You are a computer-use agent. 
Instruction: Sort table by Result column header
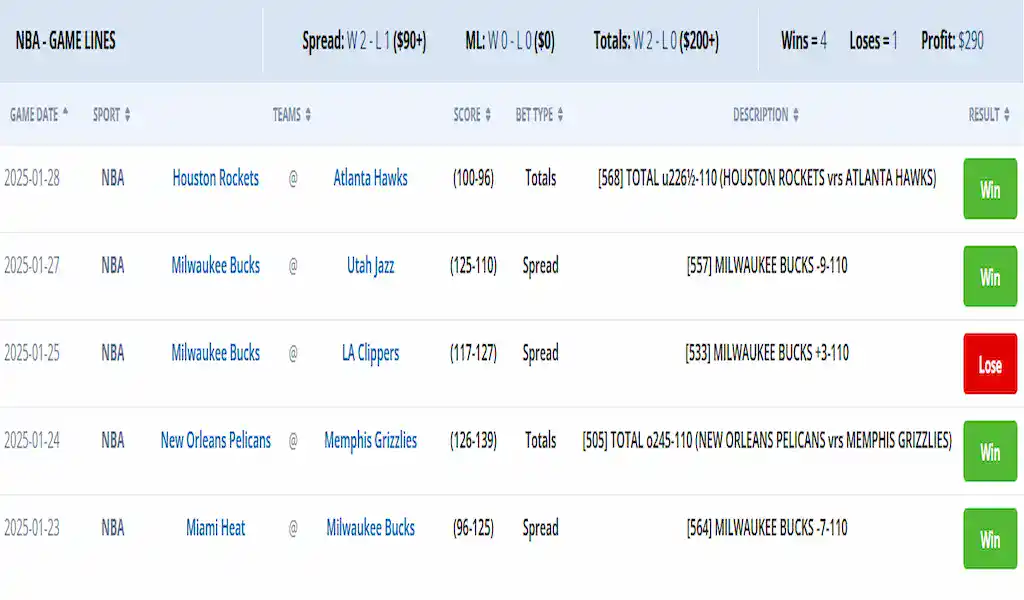coord(989,115)
